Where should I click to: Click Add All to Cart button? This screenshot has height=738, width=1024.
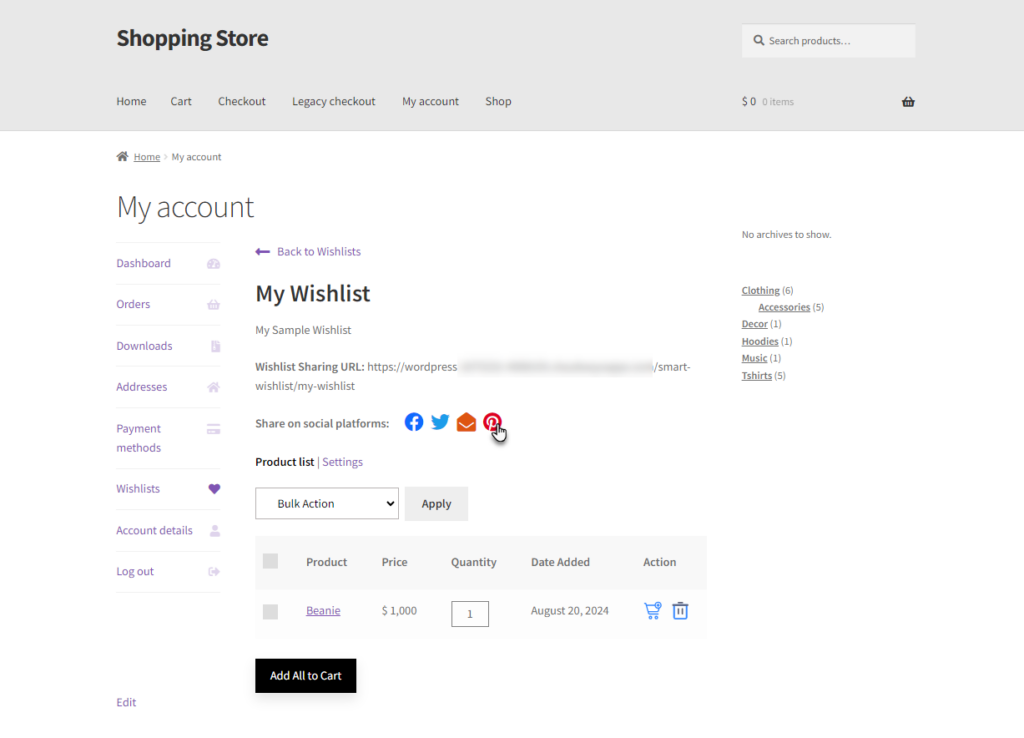[x=306, y=675]
